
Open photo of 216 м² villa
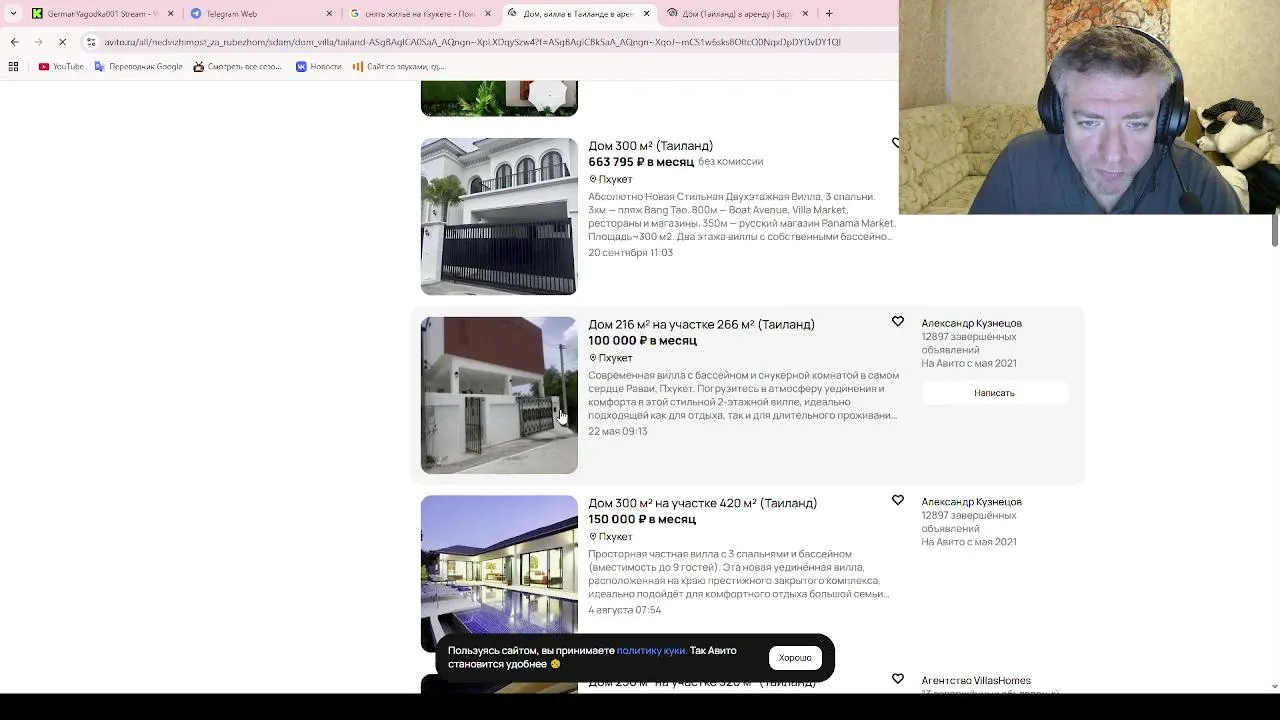tap(499, 395)
